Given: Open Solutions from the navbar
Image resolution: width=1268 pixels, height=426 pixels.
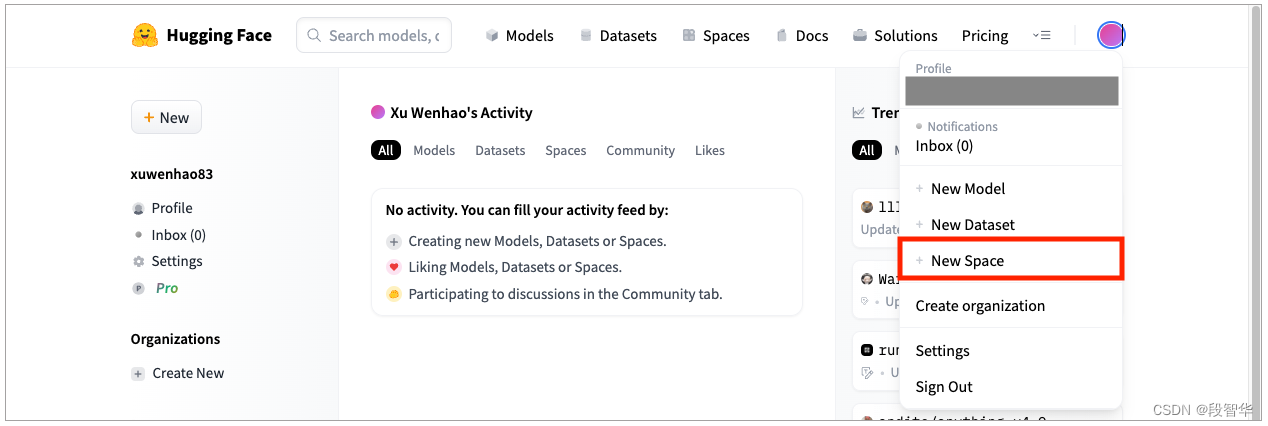Looking at the screenshot, I should pos(895,35).
